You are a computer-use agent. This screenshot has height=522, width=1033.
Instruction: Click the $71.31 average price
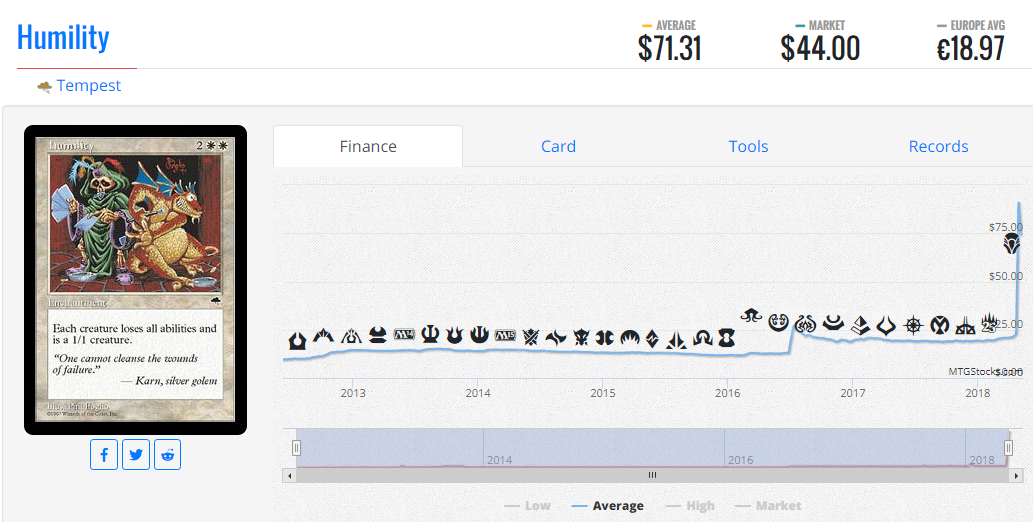point(669,48)
